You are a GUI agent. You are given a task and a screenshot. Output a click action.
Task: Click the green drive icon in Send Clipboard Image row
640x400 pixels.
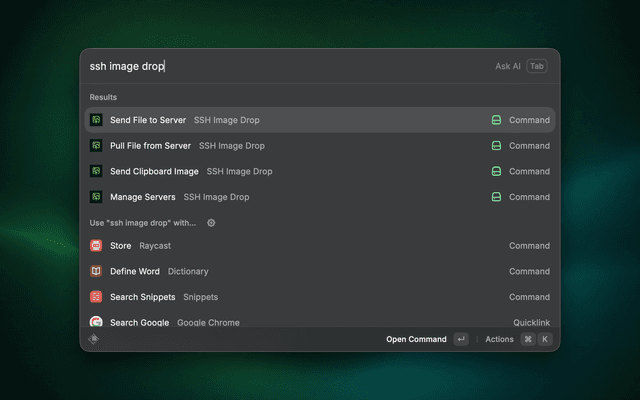(x=496, y=171)
